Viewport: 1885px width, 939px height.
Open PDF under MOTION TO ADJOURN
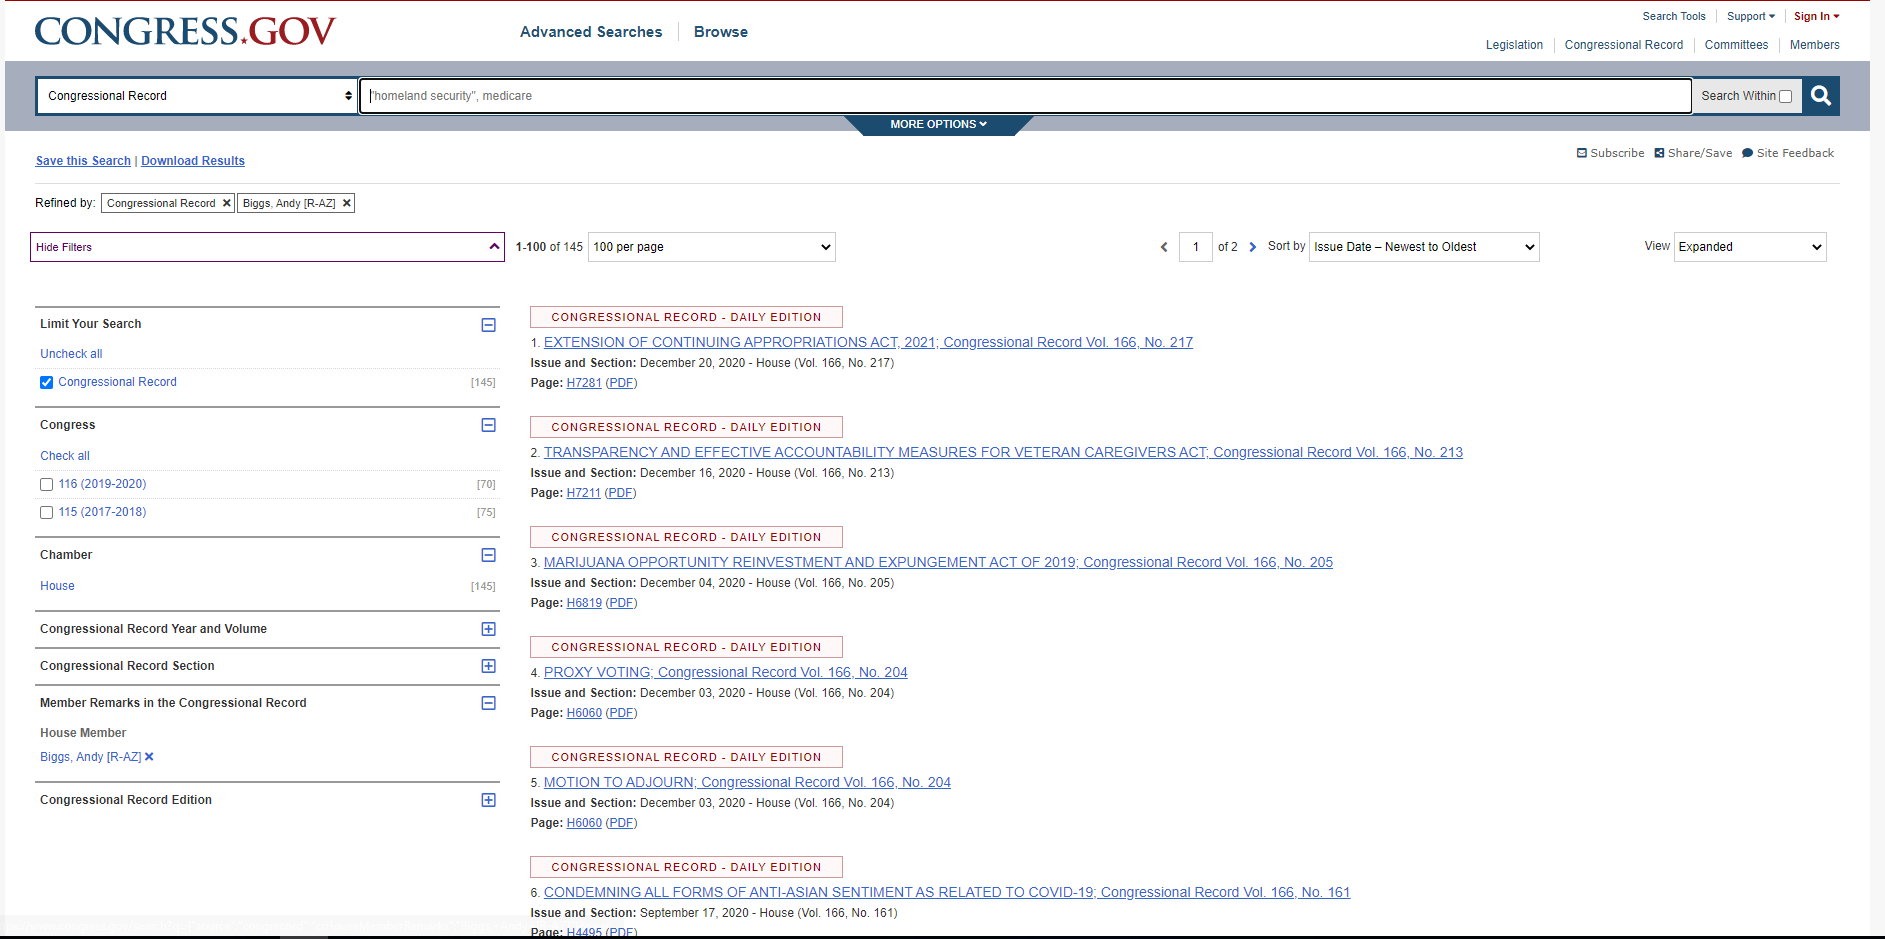click(621, 823)
